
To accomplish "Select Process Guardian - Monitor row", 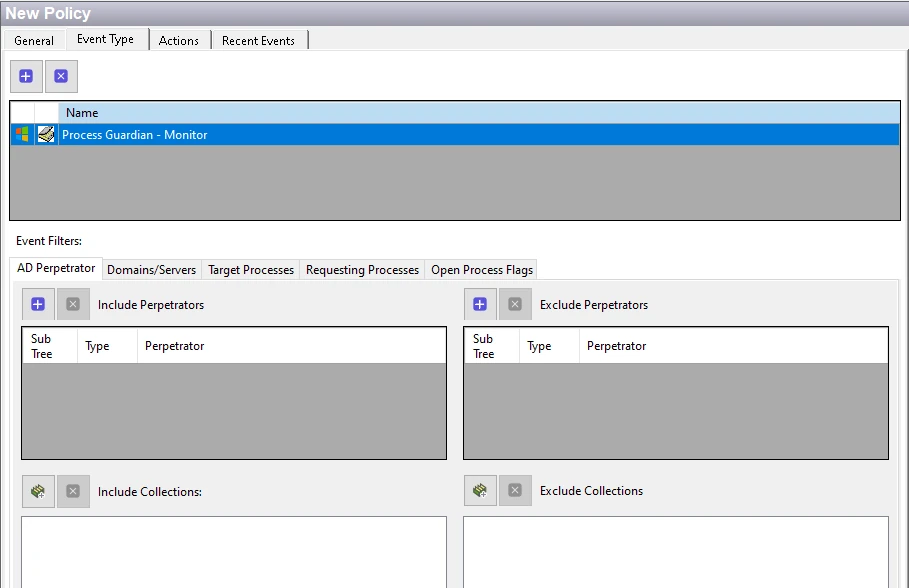I will pyautogui.click(x=455, y=135).
